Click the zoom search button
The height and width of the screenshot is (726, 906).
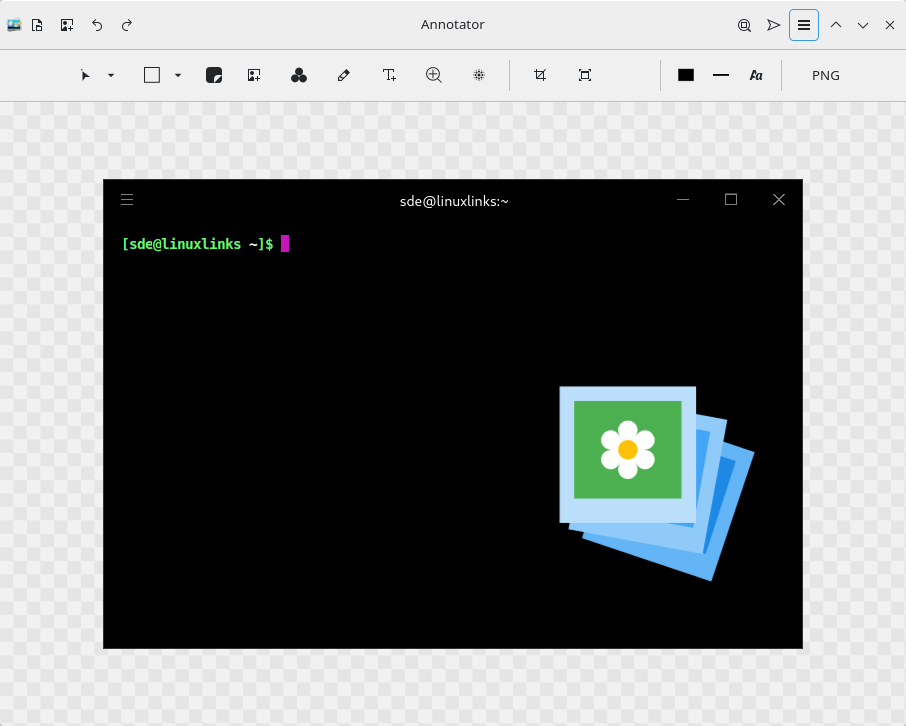click(744, 25)
